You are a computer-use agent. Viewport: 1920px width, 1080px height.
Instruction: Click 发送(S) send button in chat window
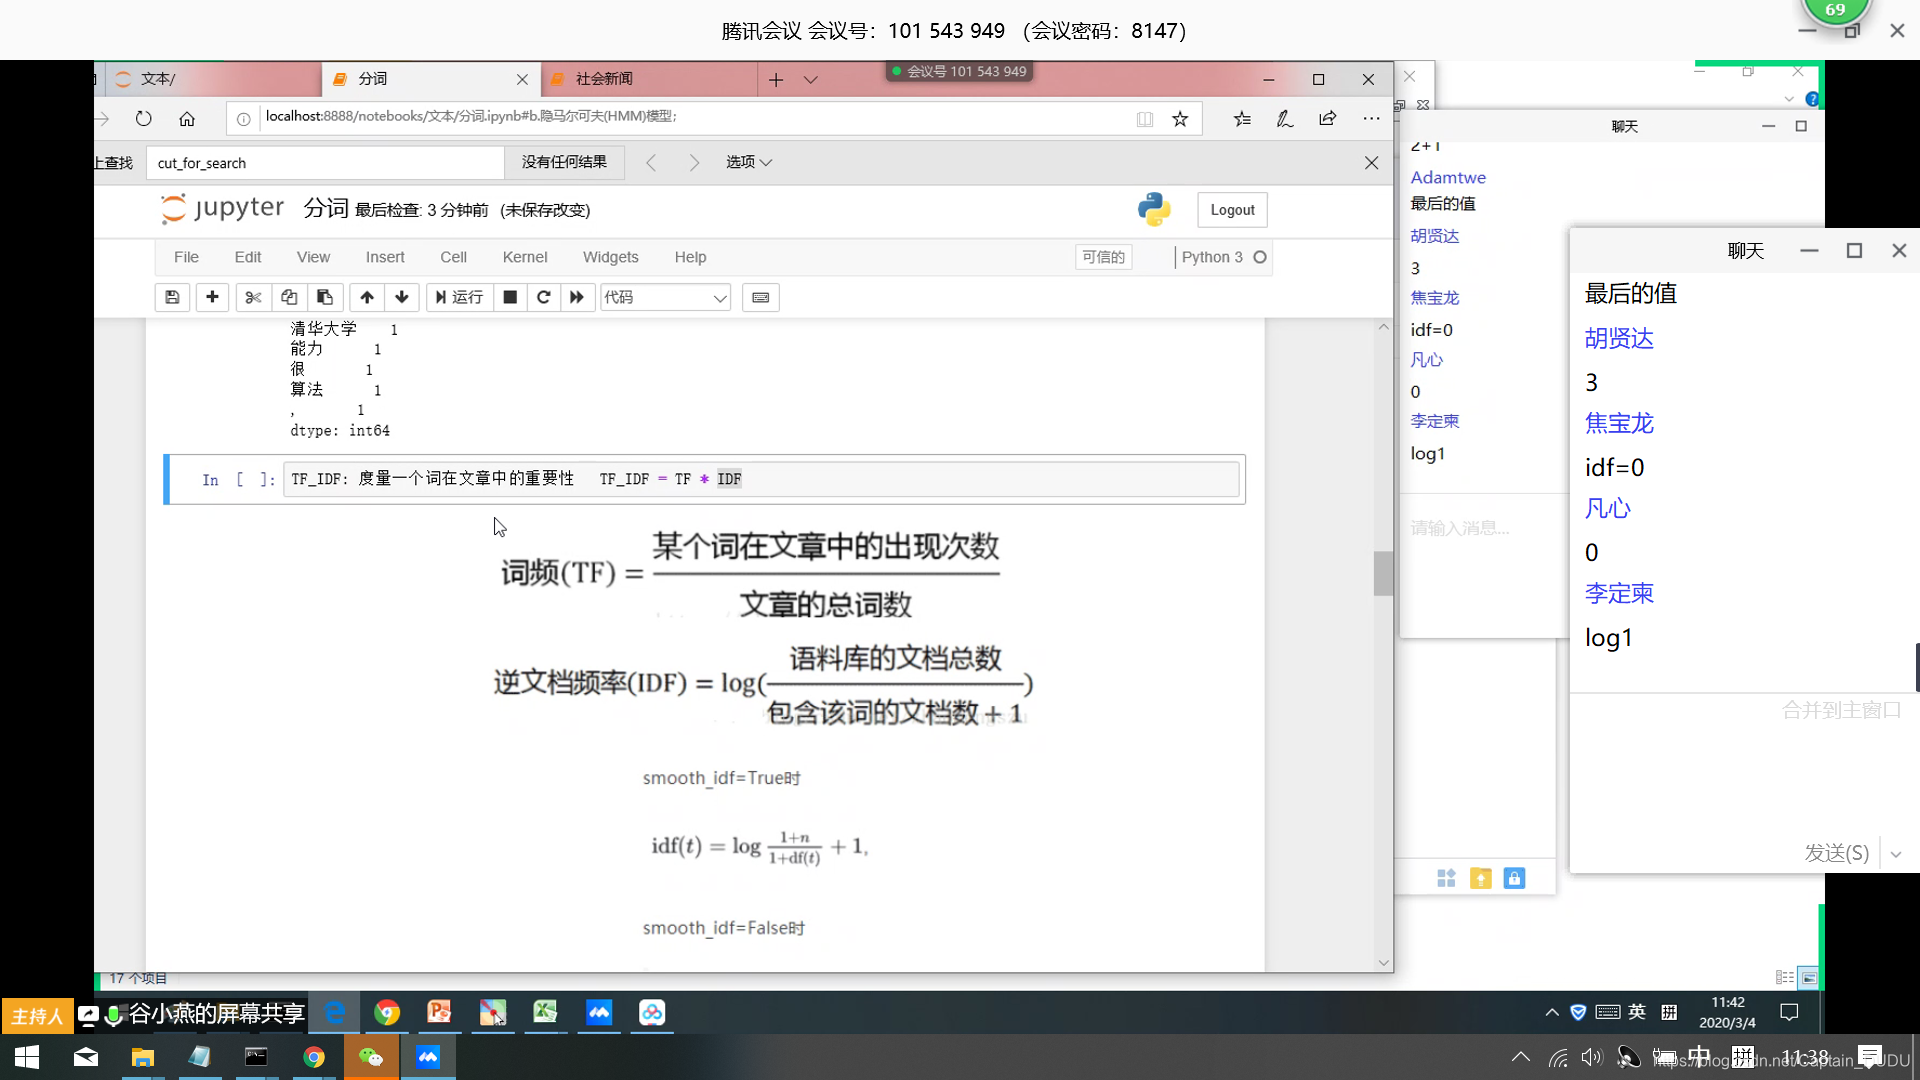pyautogui.click(x=1836, y=852)
